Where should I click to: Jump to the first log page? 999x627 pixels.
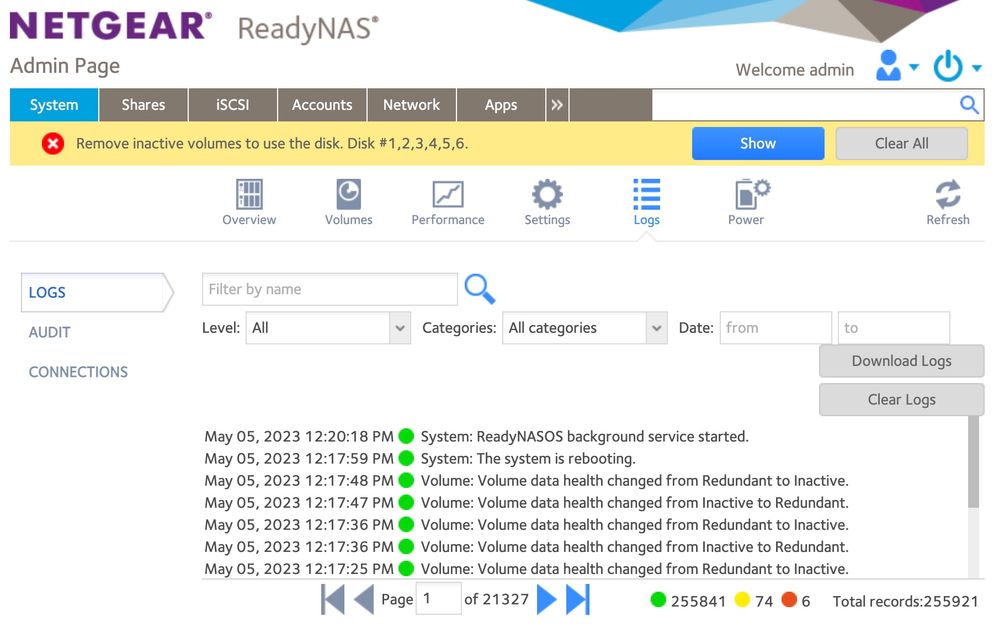pos(333,599)
